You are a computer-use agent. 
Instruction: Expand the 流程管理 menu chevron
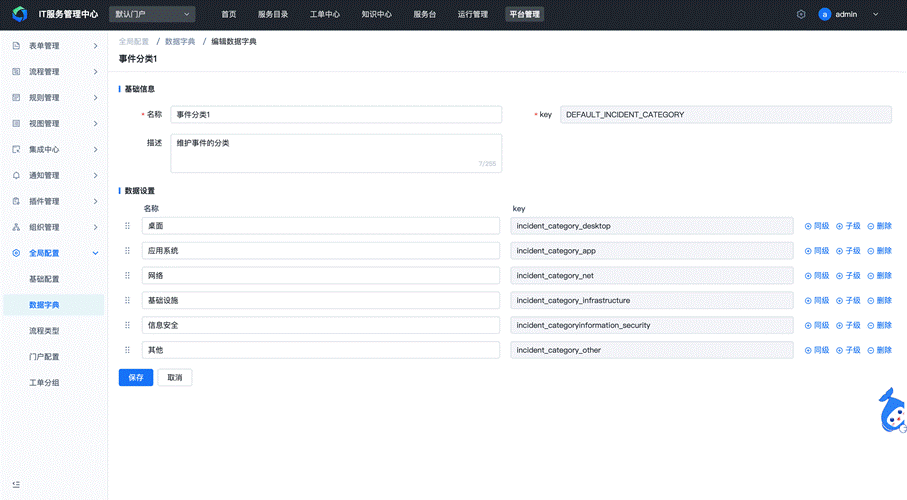coord(95,72)
